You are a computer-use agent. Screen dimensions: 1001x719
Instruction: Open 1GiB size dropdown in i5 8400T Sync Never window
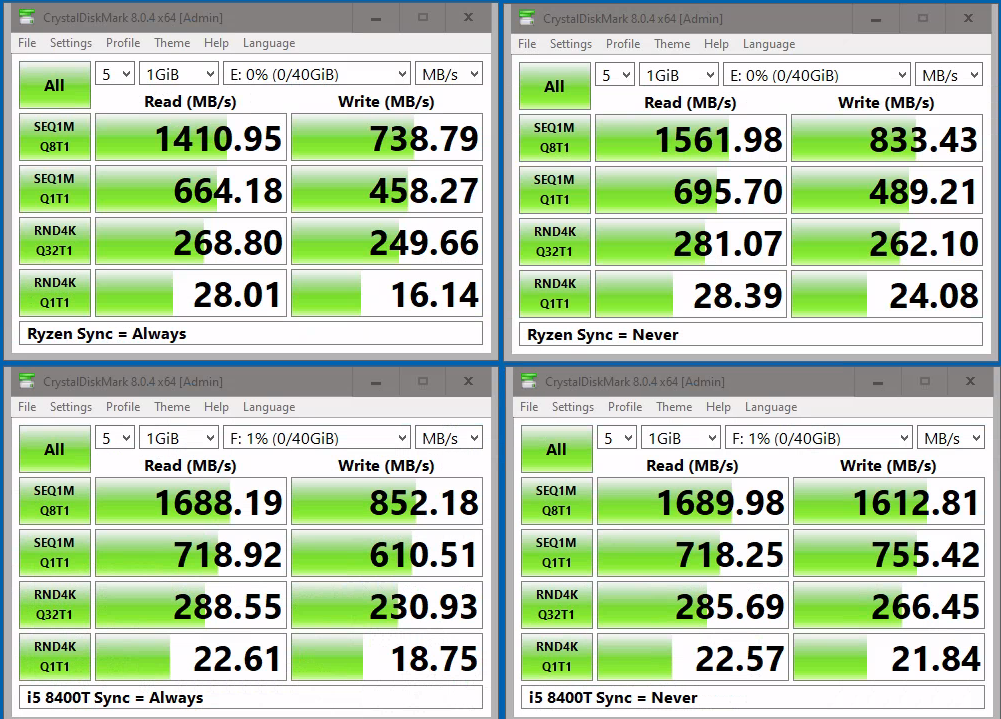coord(681,438)
